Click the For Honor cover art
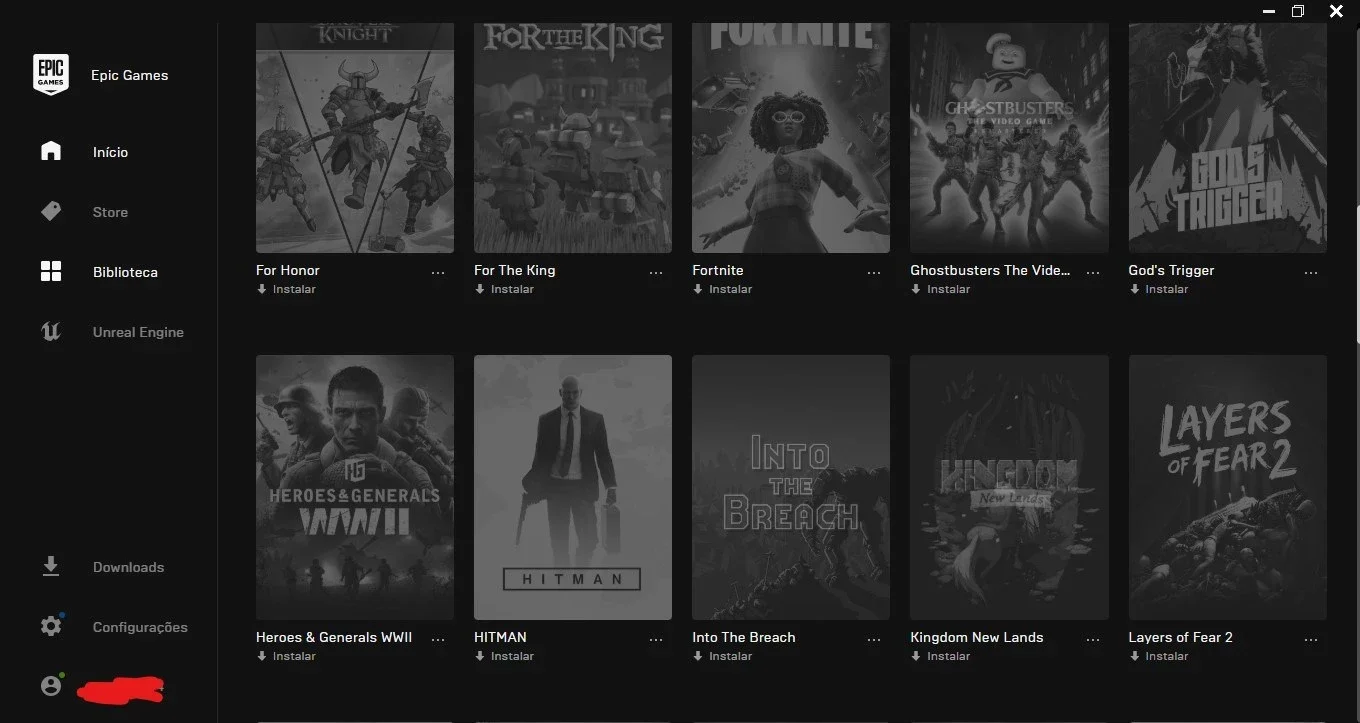Image resolution: width=1360 pixels, height=723 pixels. (355, 138)
